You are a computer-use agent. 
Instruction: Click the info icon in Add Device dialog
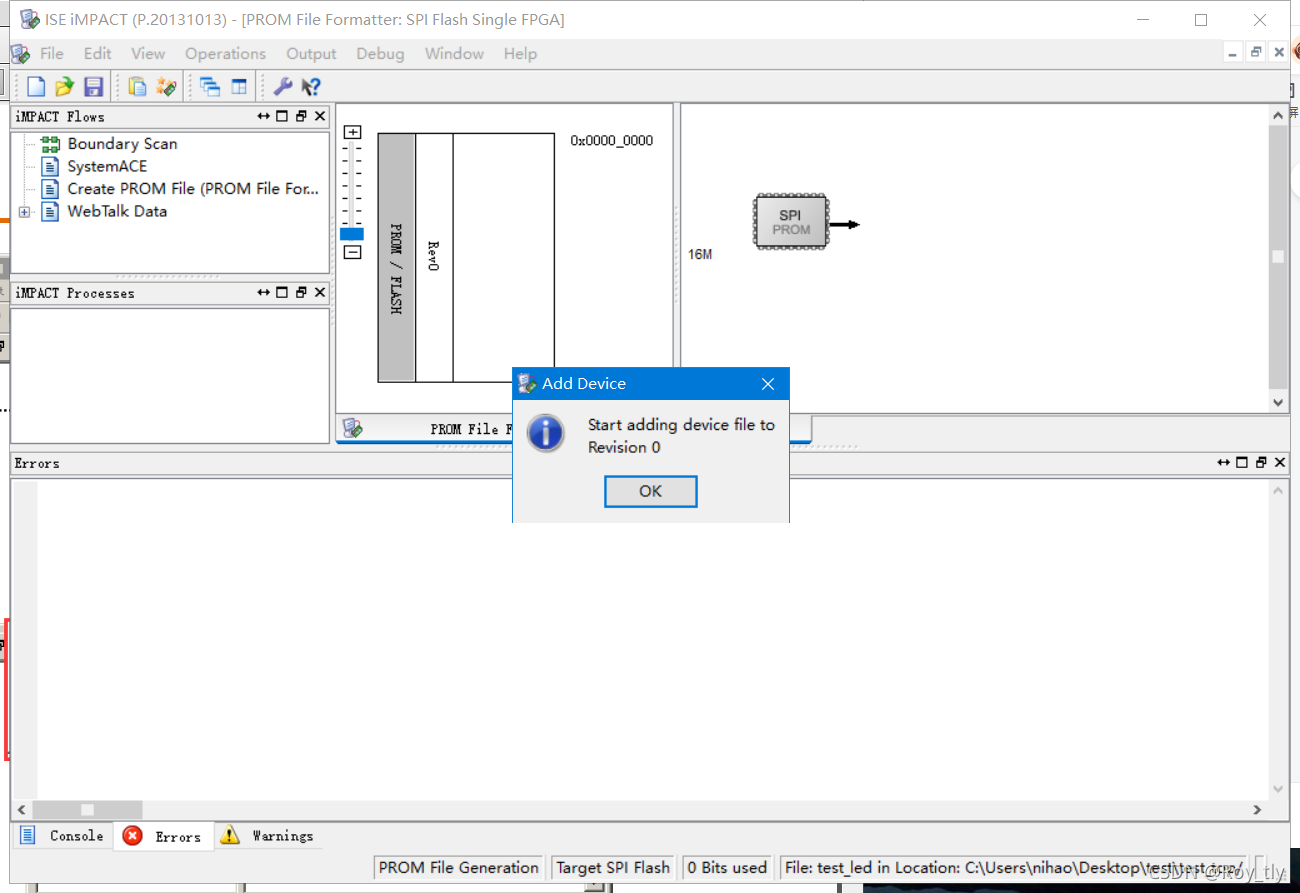click(x=546, y=434)
